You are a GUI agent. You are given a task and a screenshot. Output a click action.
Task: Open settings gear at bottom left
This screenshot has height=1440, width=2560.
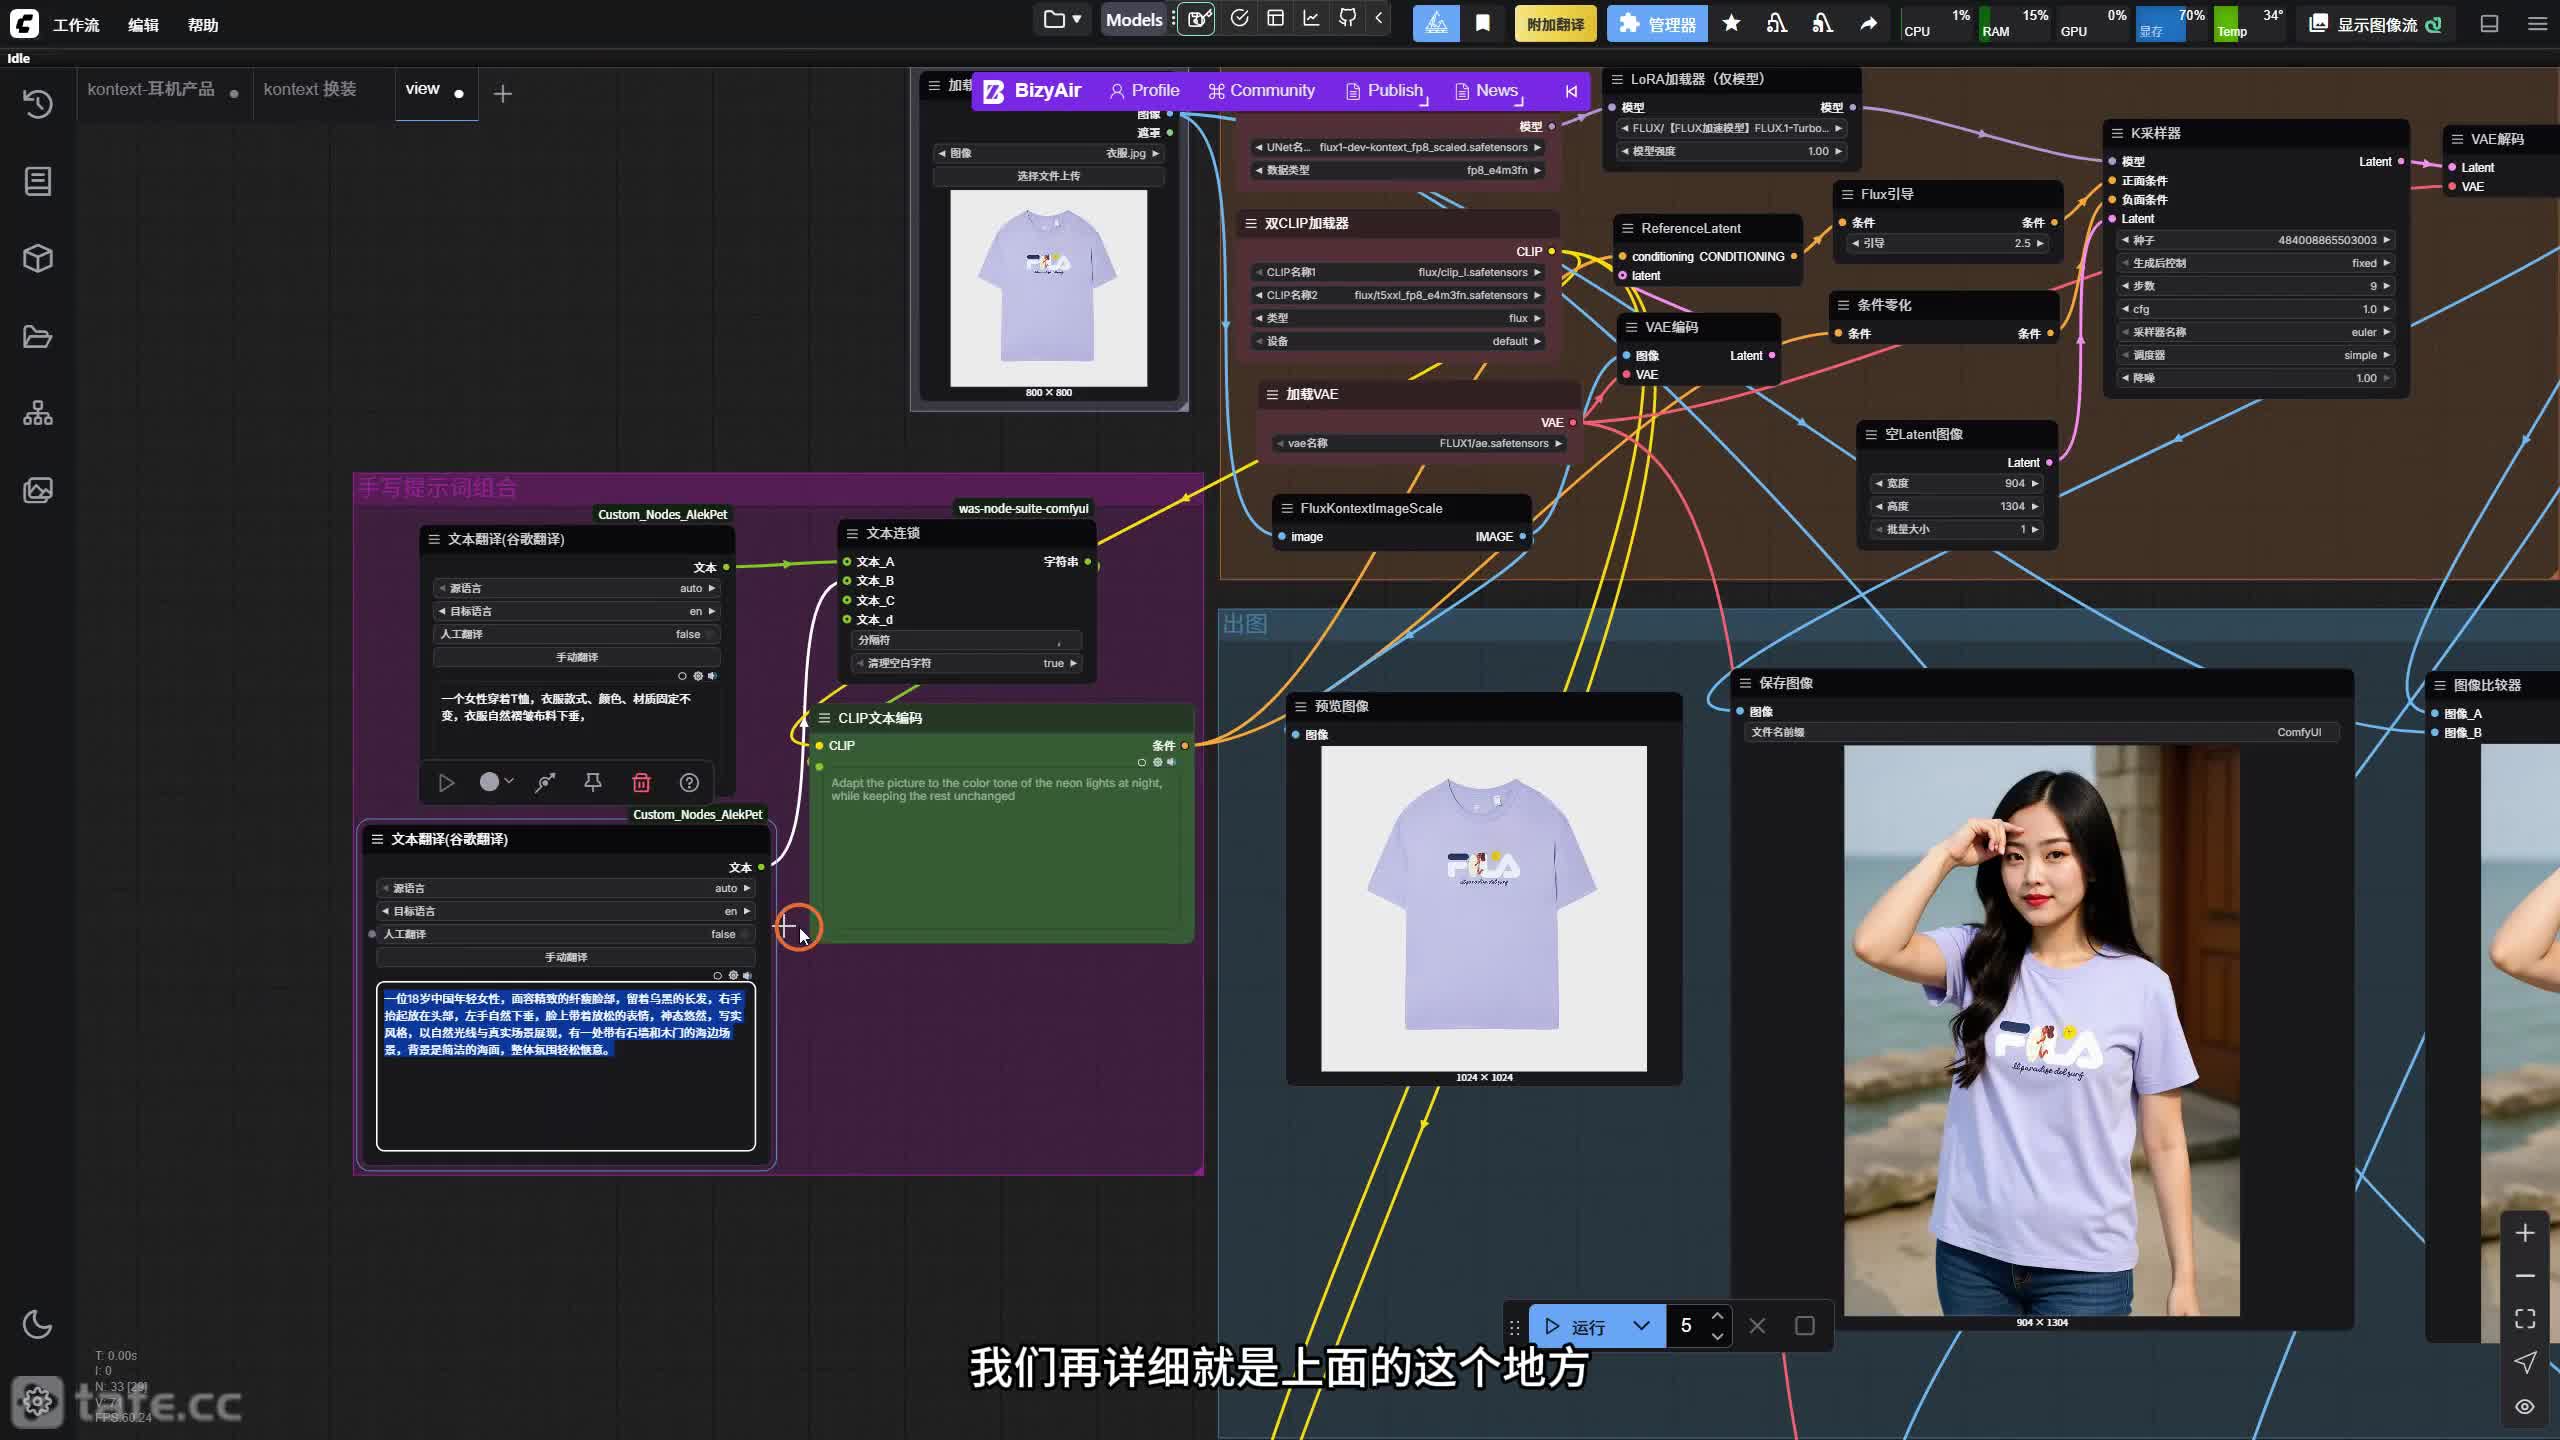point(37,1401)
